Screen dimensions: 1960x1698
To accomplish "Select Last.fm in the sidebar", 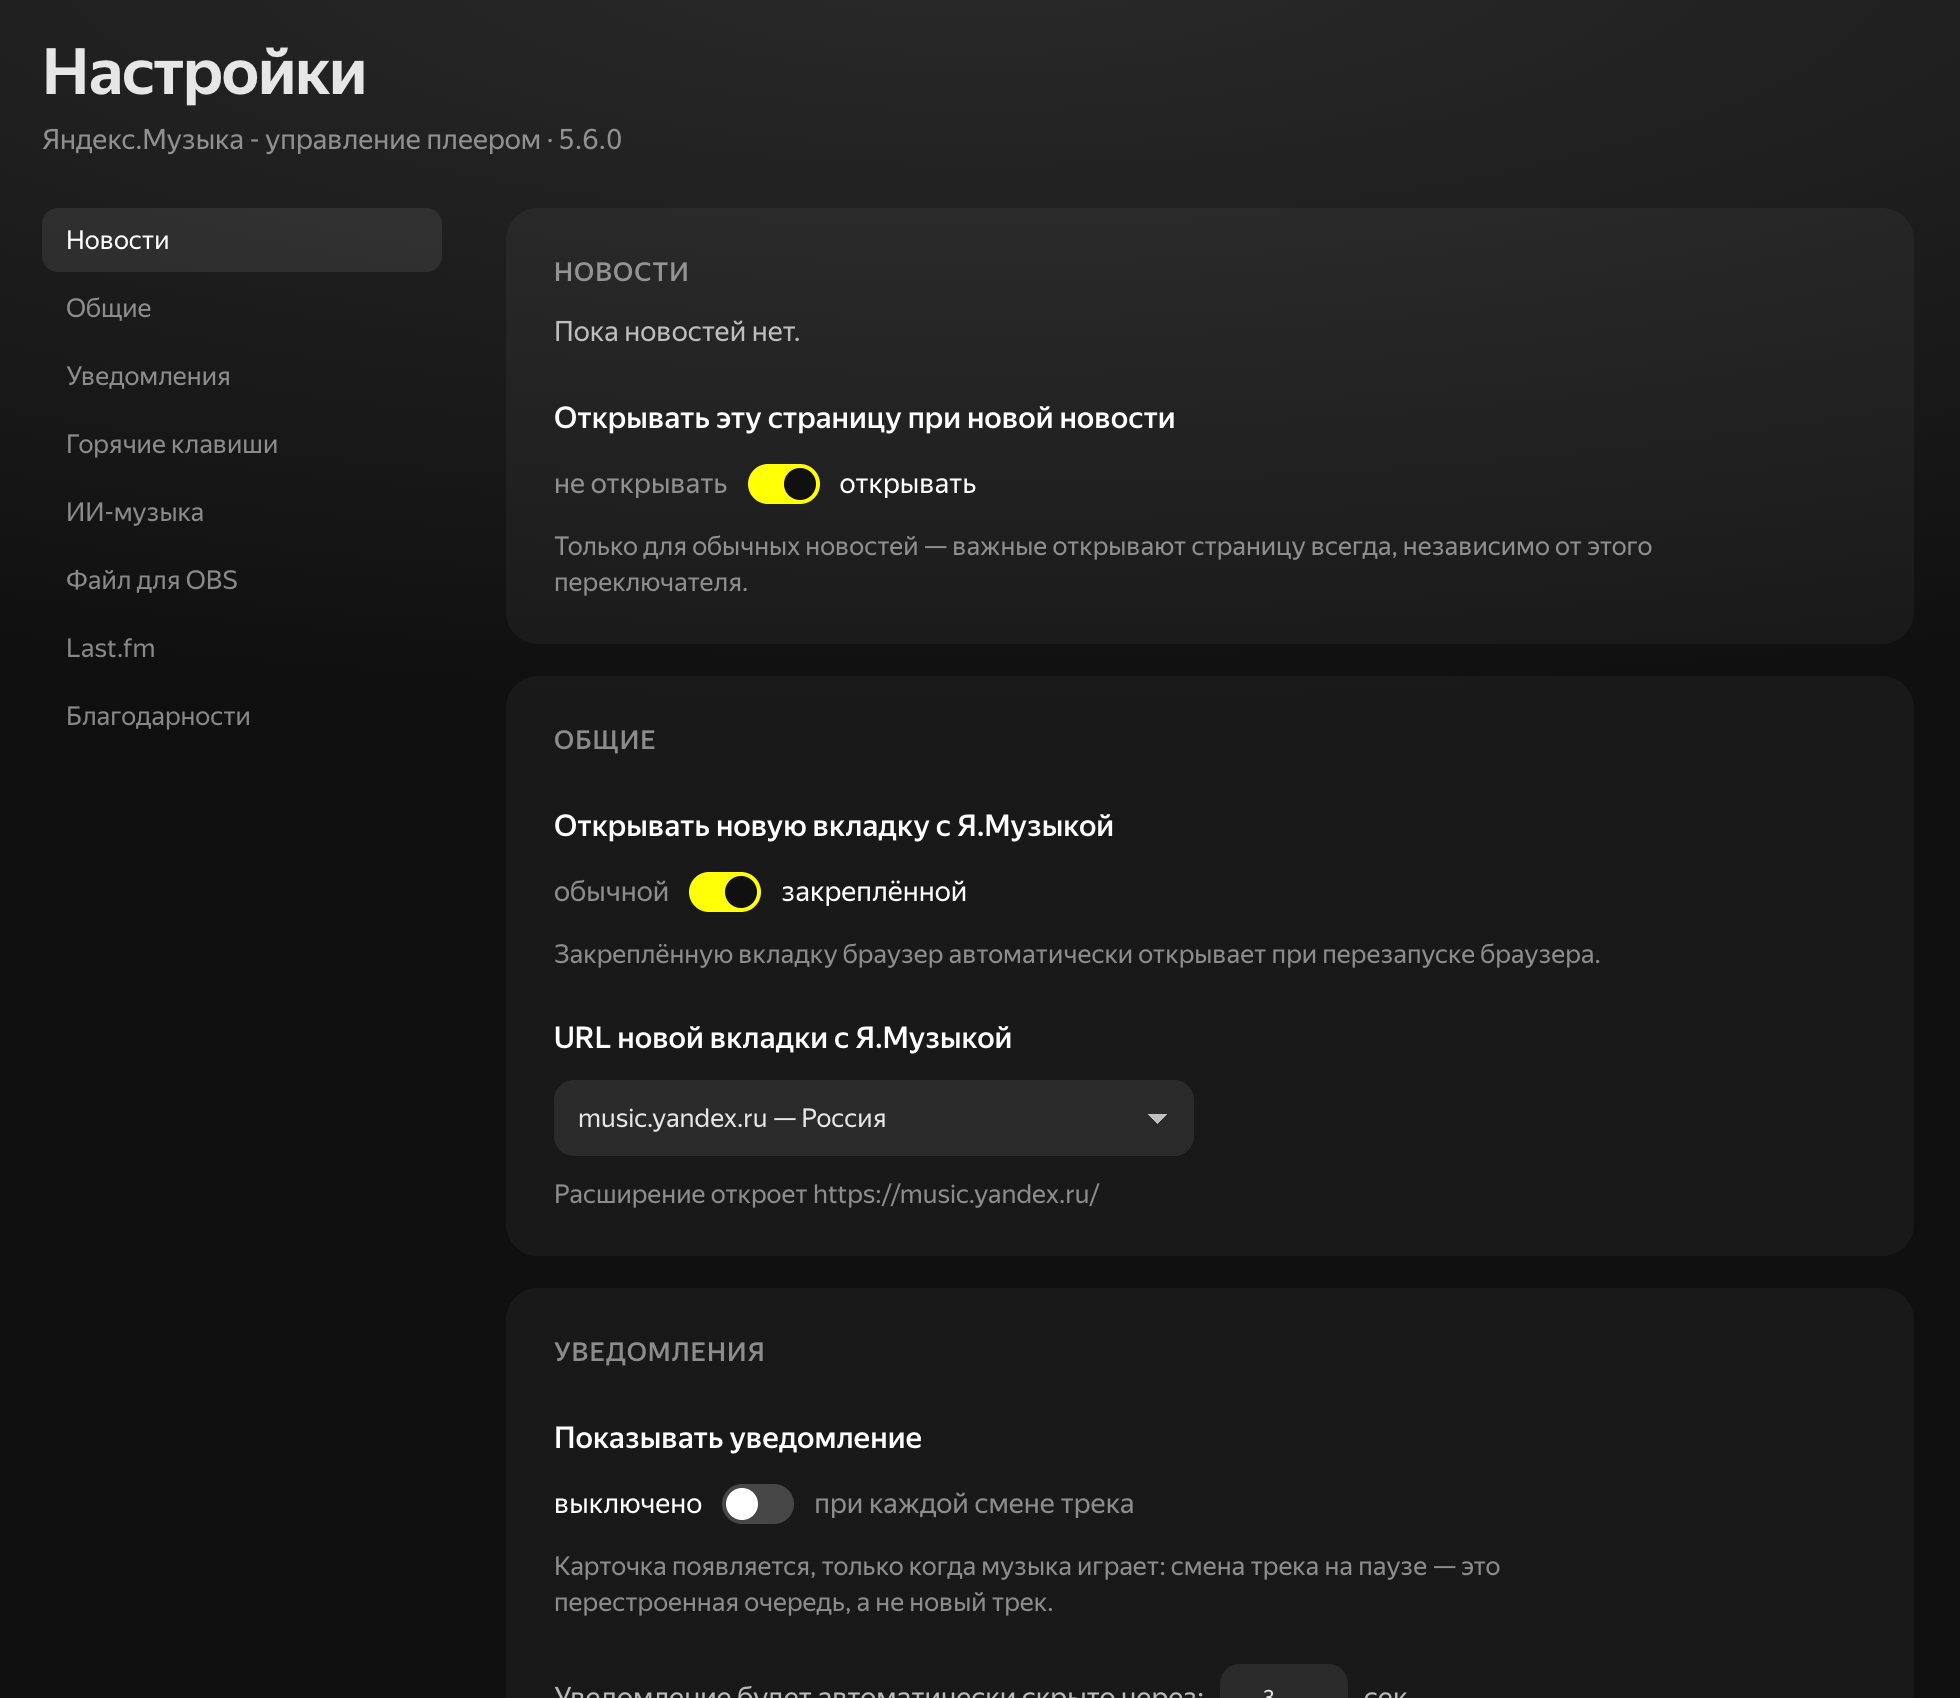I will pyautogui.click(x=241, y=648).
